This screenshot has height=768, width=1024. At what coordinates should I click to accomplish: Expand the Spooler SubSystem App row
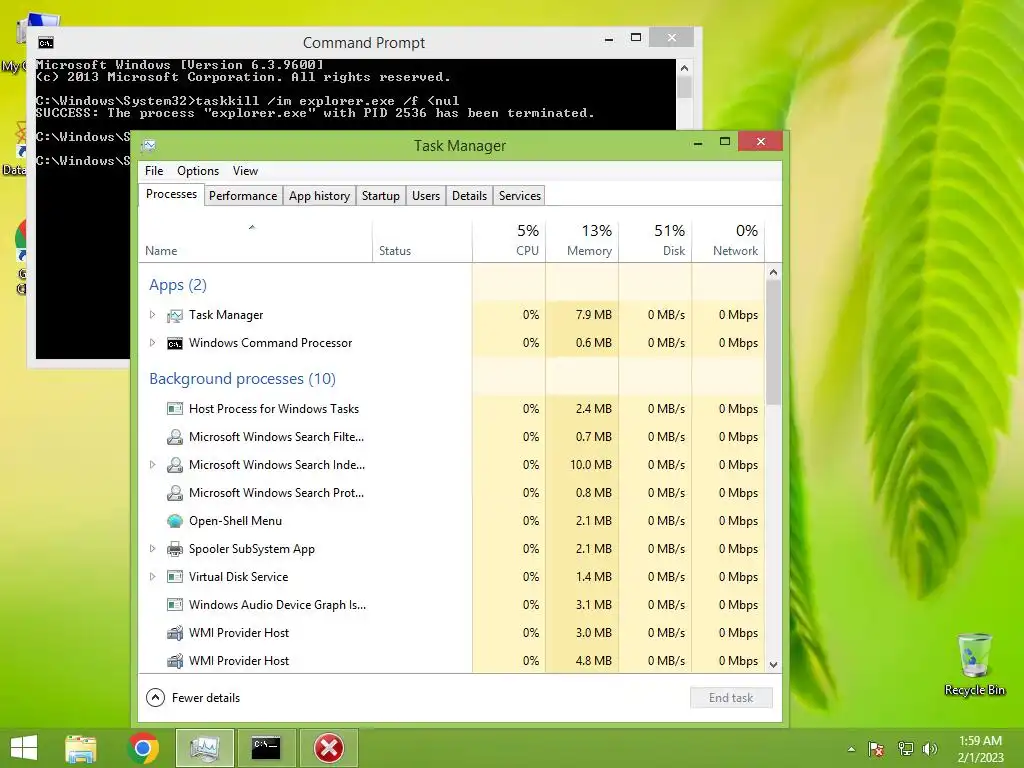pyautogui.click(x=152, y=549)
